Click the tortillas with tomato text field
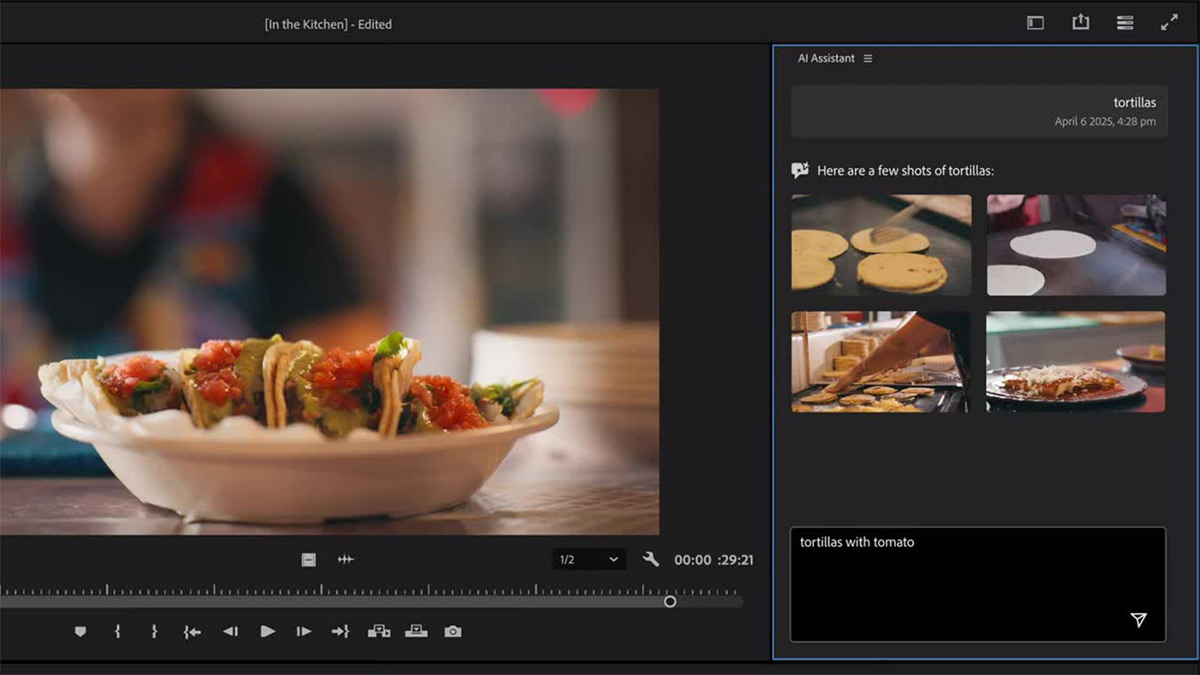The height and width of the screenshot is (675, 1200). click(x=960, y=570)
